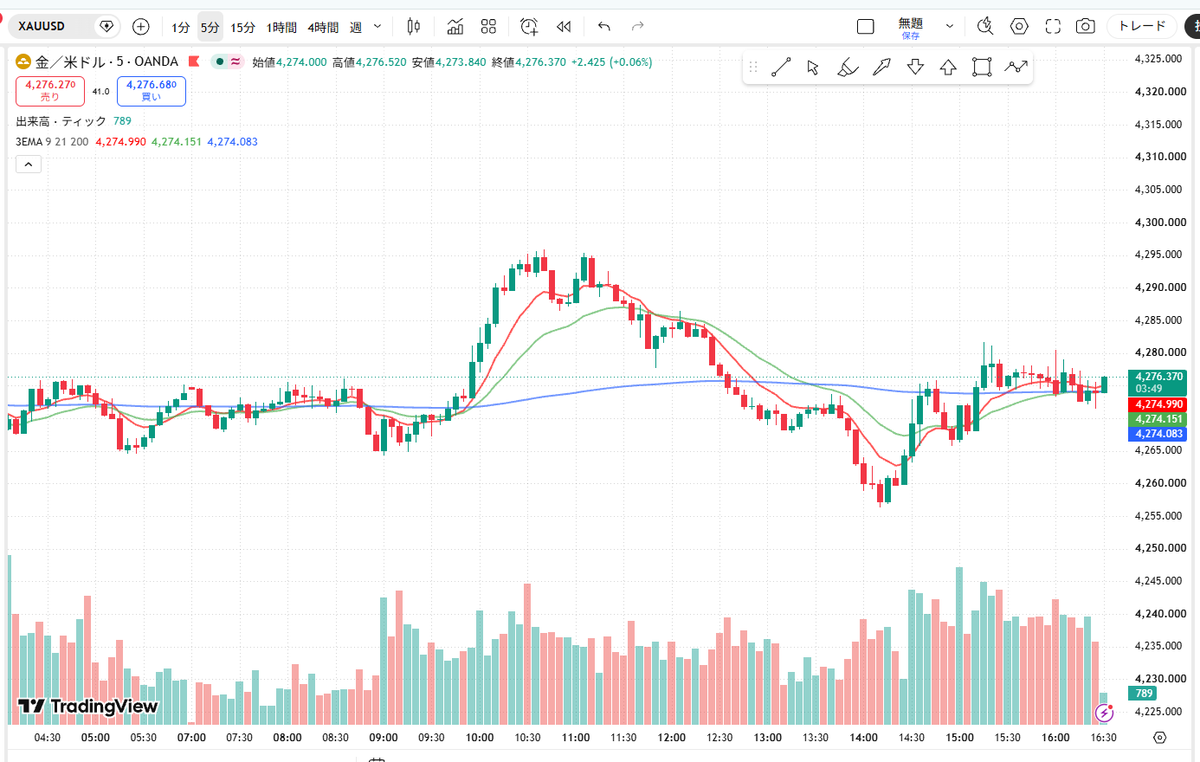Open the quick search lightning icon
Screen dimensions: 1200x762
[x=985, y=27]
